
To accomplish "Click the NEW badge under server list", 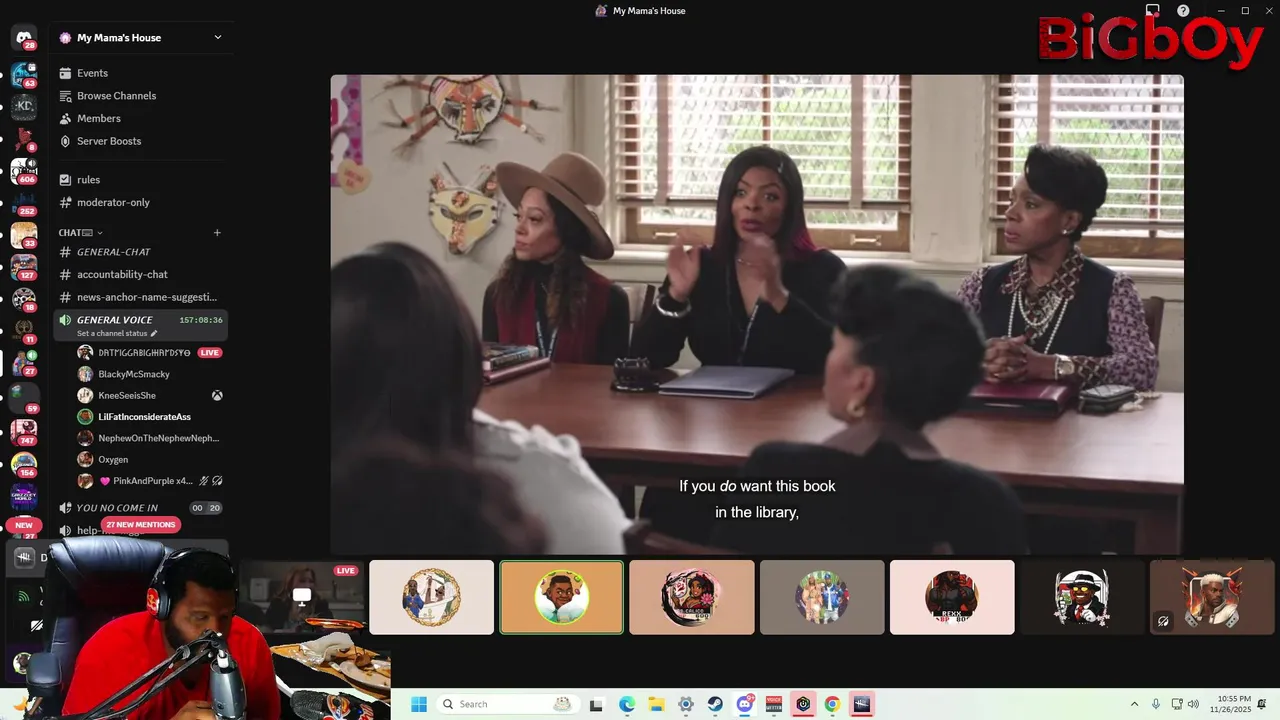I will 24,525.
